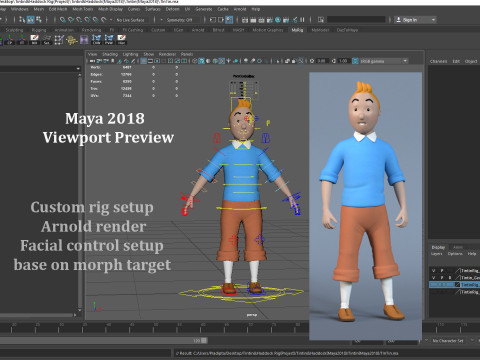Open the Symmetry: Off dropdown
Screen dimensions: 480x360
(x=180, y=20)
